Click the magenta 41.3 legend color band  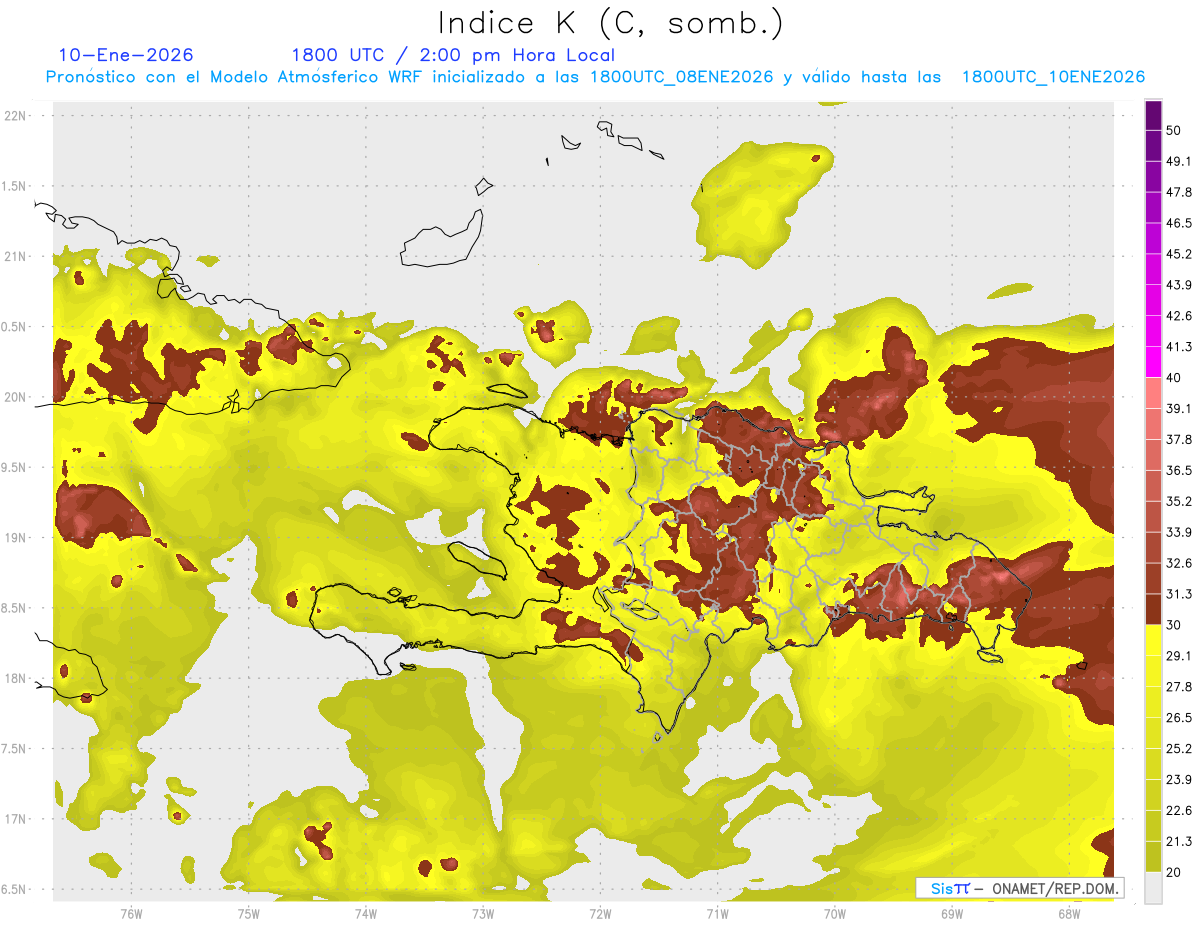1153,362
